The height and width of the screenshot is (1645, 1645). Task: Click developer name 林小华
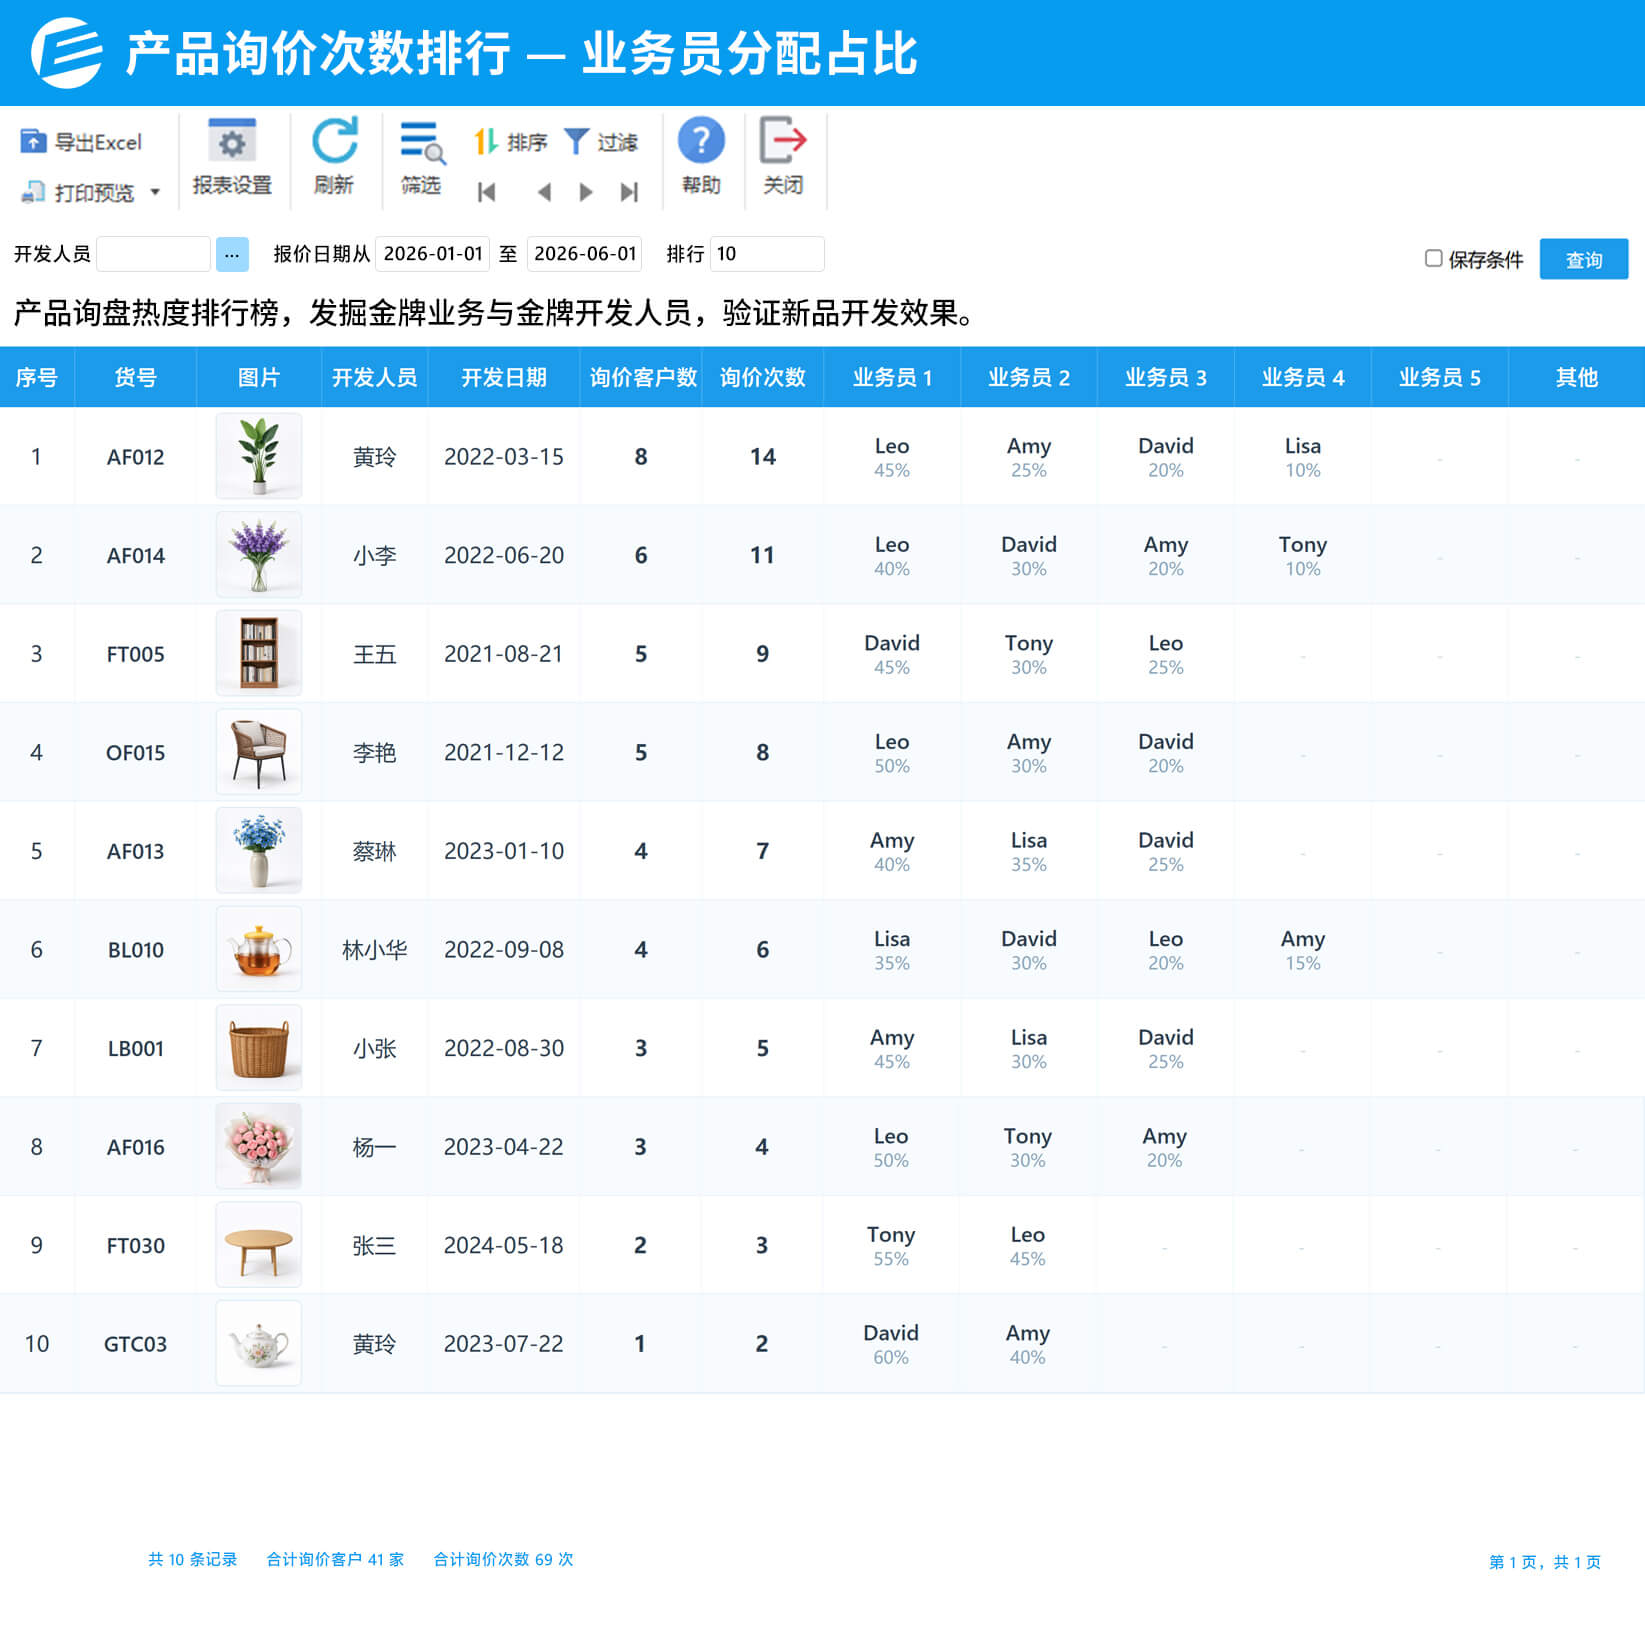[374, 949]
